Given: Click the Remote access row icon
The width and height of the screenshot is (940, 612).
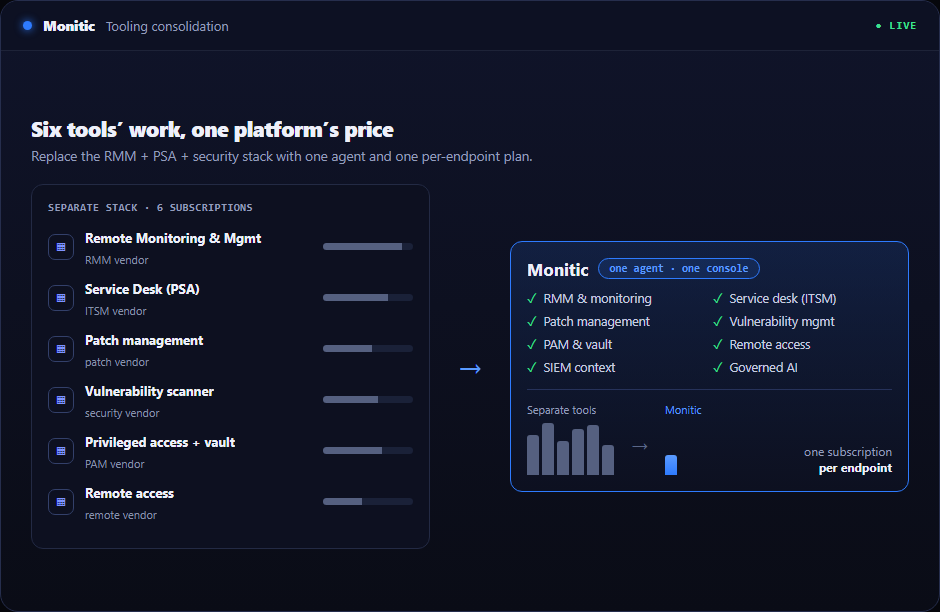Looking at the screenshot, I should coord(61,502).
